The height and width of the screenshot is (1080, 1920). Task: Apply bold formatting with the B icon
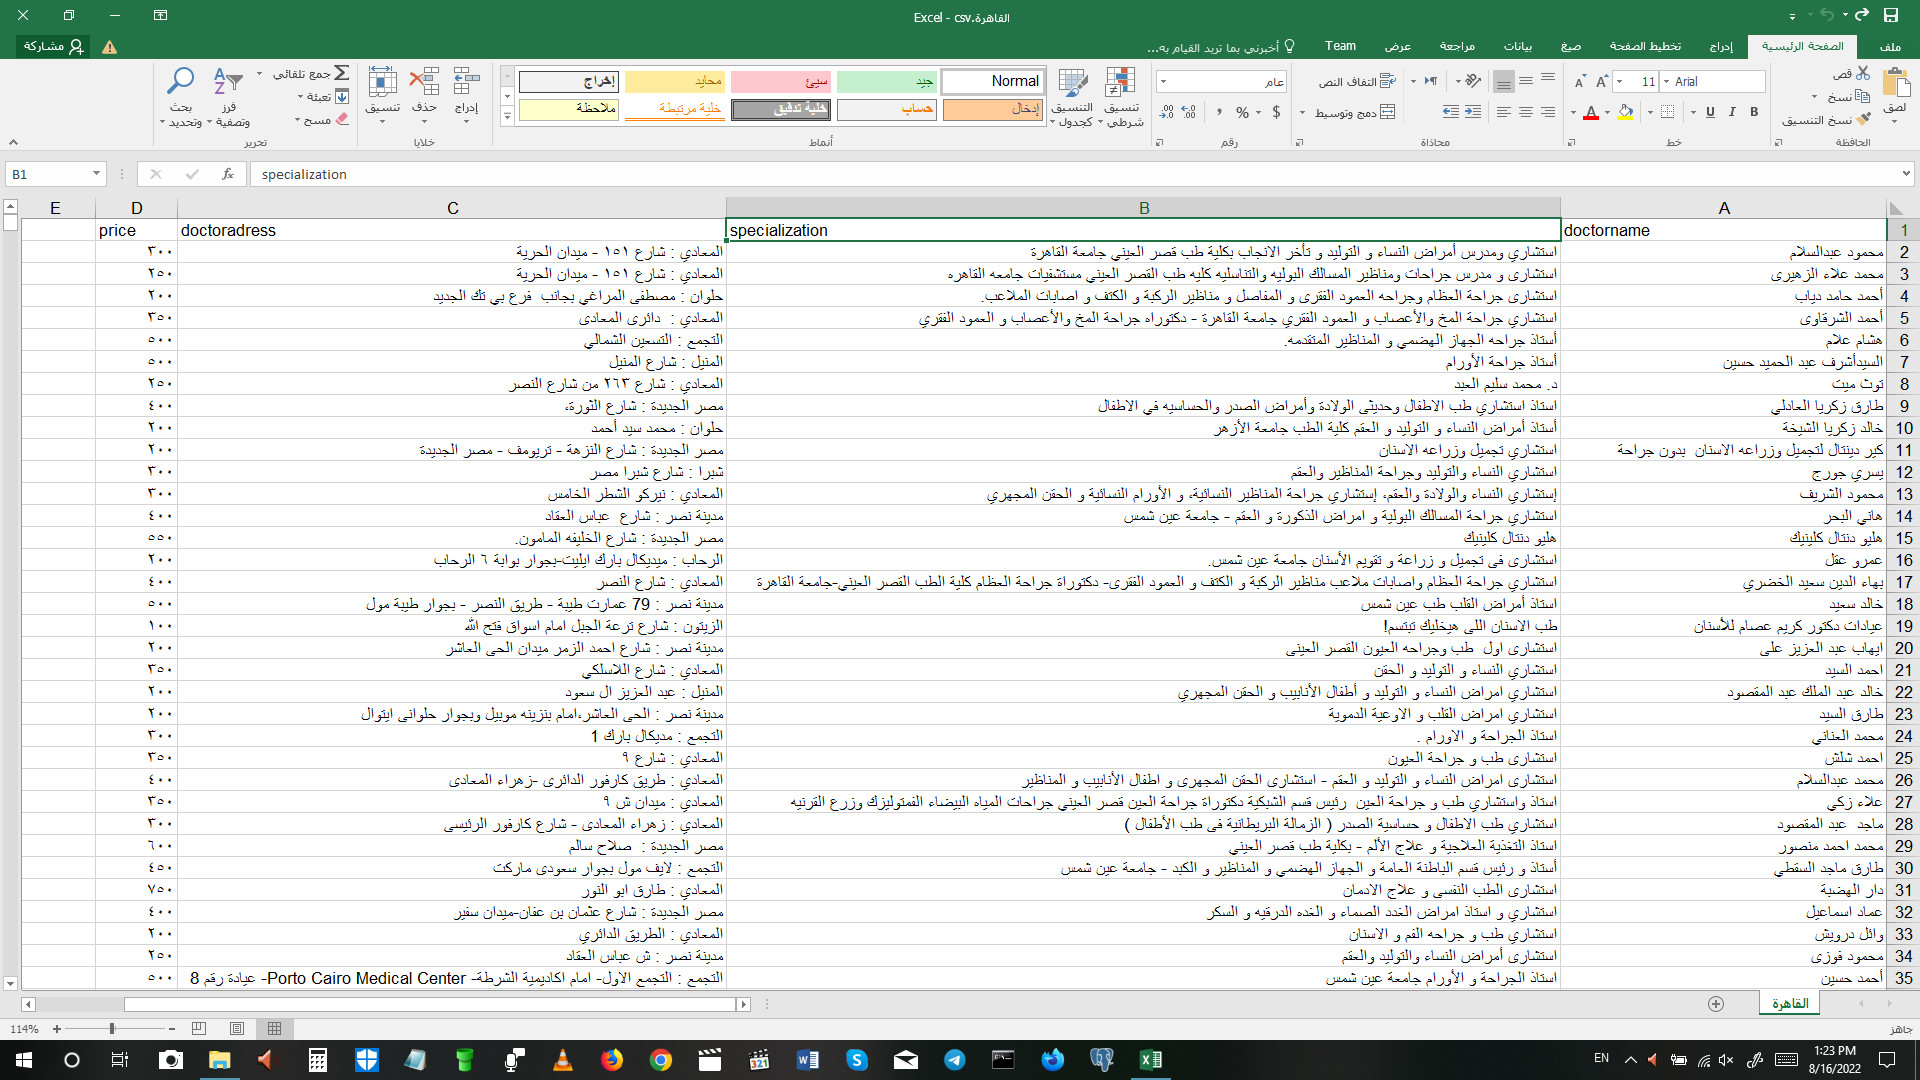(1753, 113)
